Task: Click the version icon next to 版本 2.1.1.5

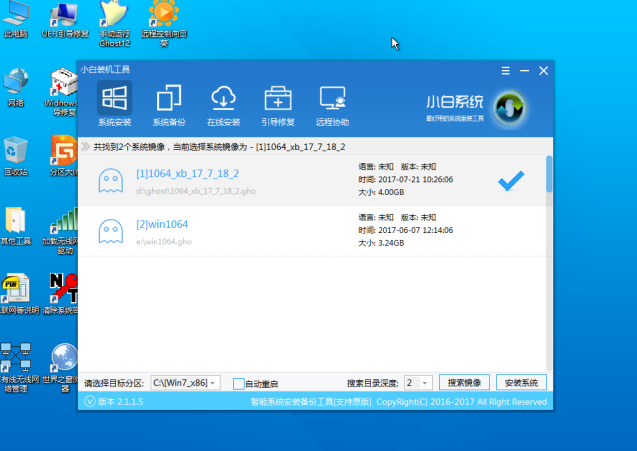Action: click(90, 401)
